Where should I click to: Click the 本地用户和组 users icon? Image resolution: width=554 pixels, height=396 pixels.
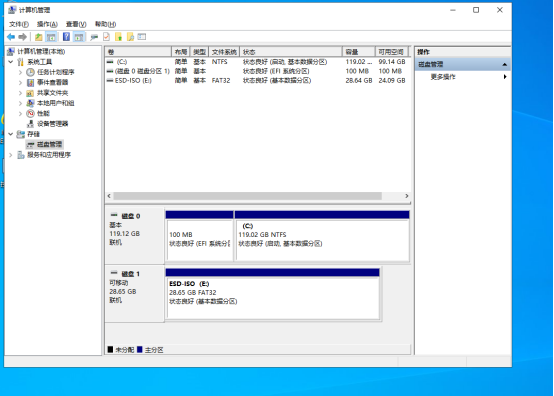coord(30,103)
